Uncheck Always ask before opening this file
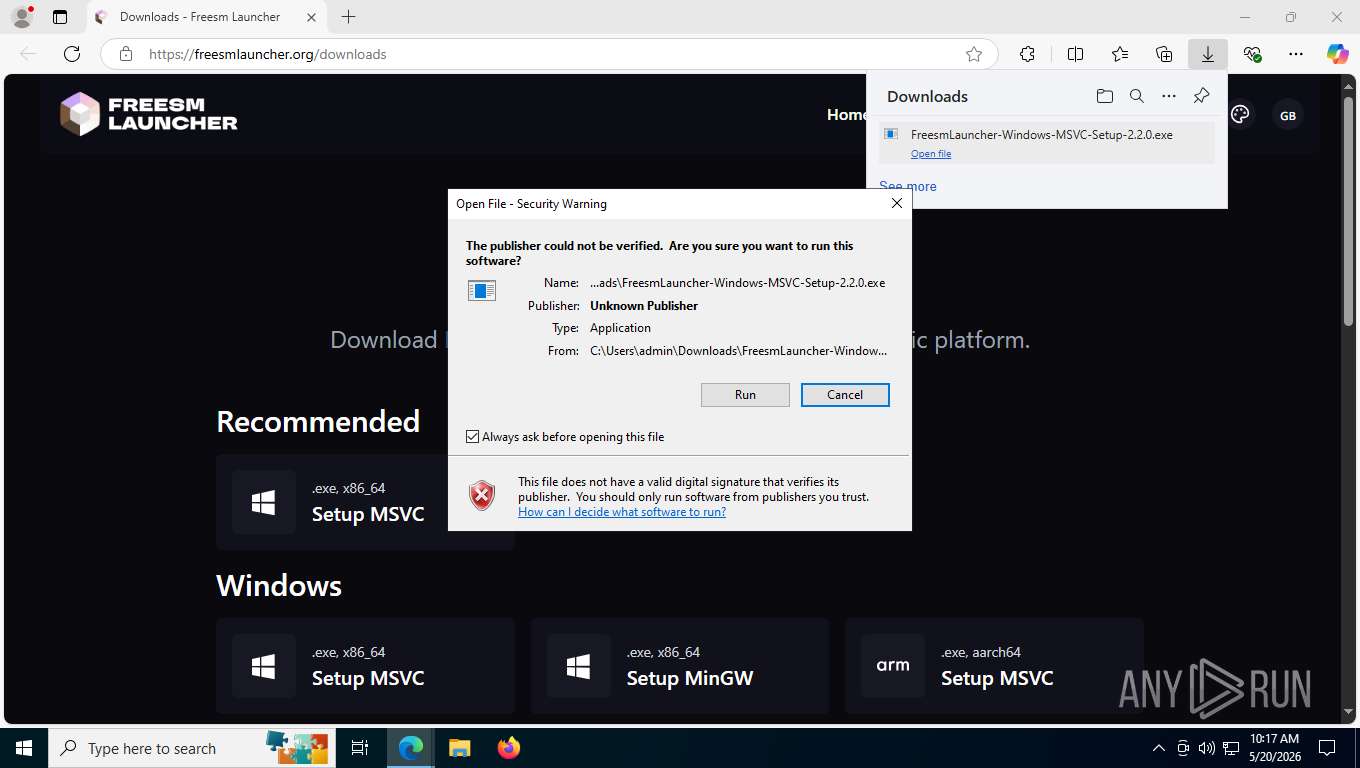Viewport: 1360px width, 768px height. [473, 437]
